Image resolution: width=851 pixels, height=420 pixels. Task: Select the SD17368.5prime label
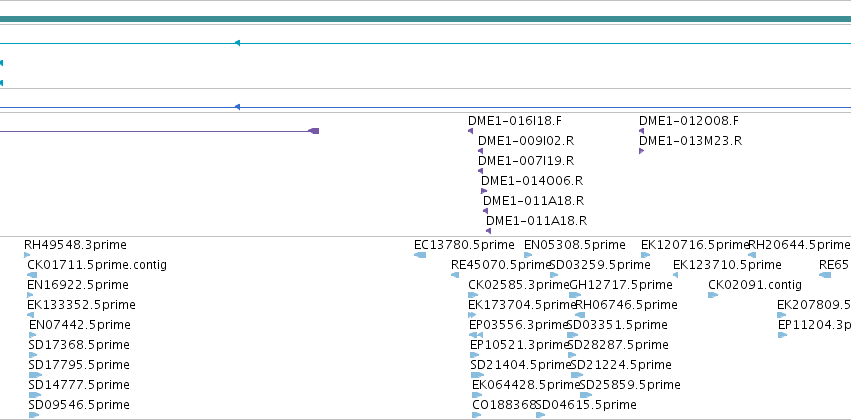[x=79, y=345]
